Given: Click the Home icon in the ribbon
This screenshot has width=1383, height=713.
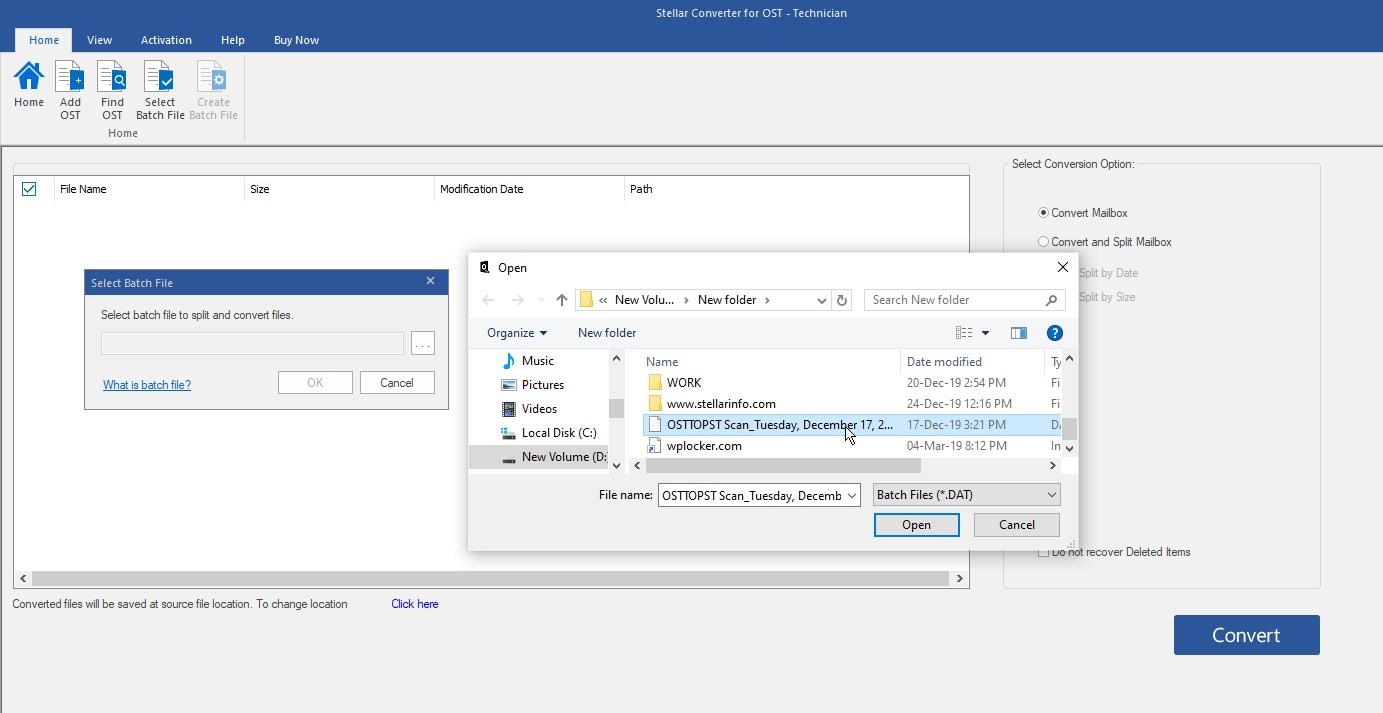Looking at the screenshot, I should (28, 85).
